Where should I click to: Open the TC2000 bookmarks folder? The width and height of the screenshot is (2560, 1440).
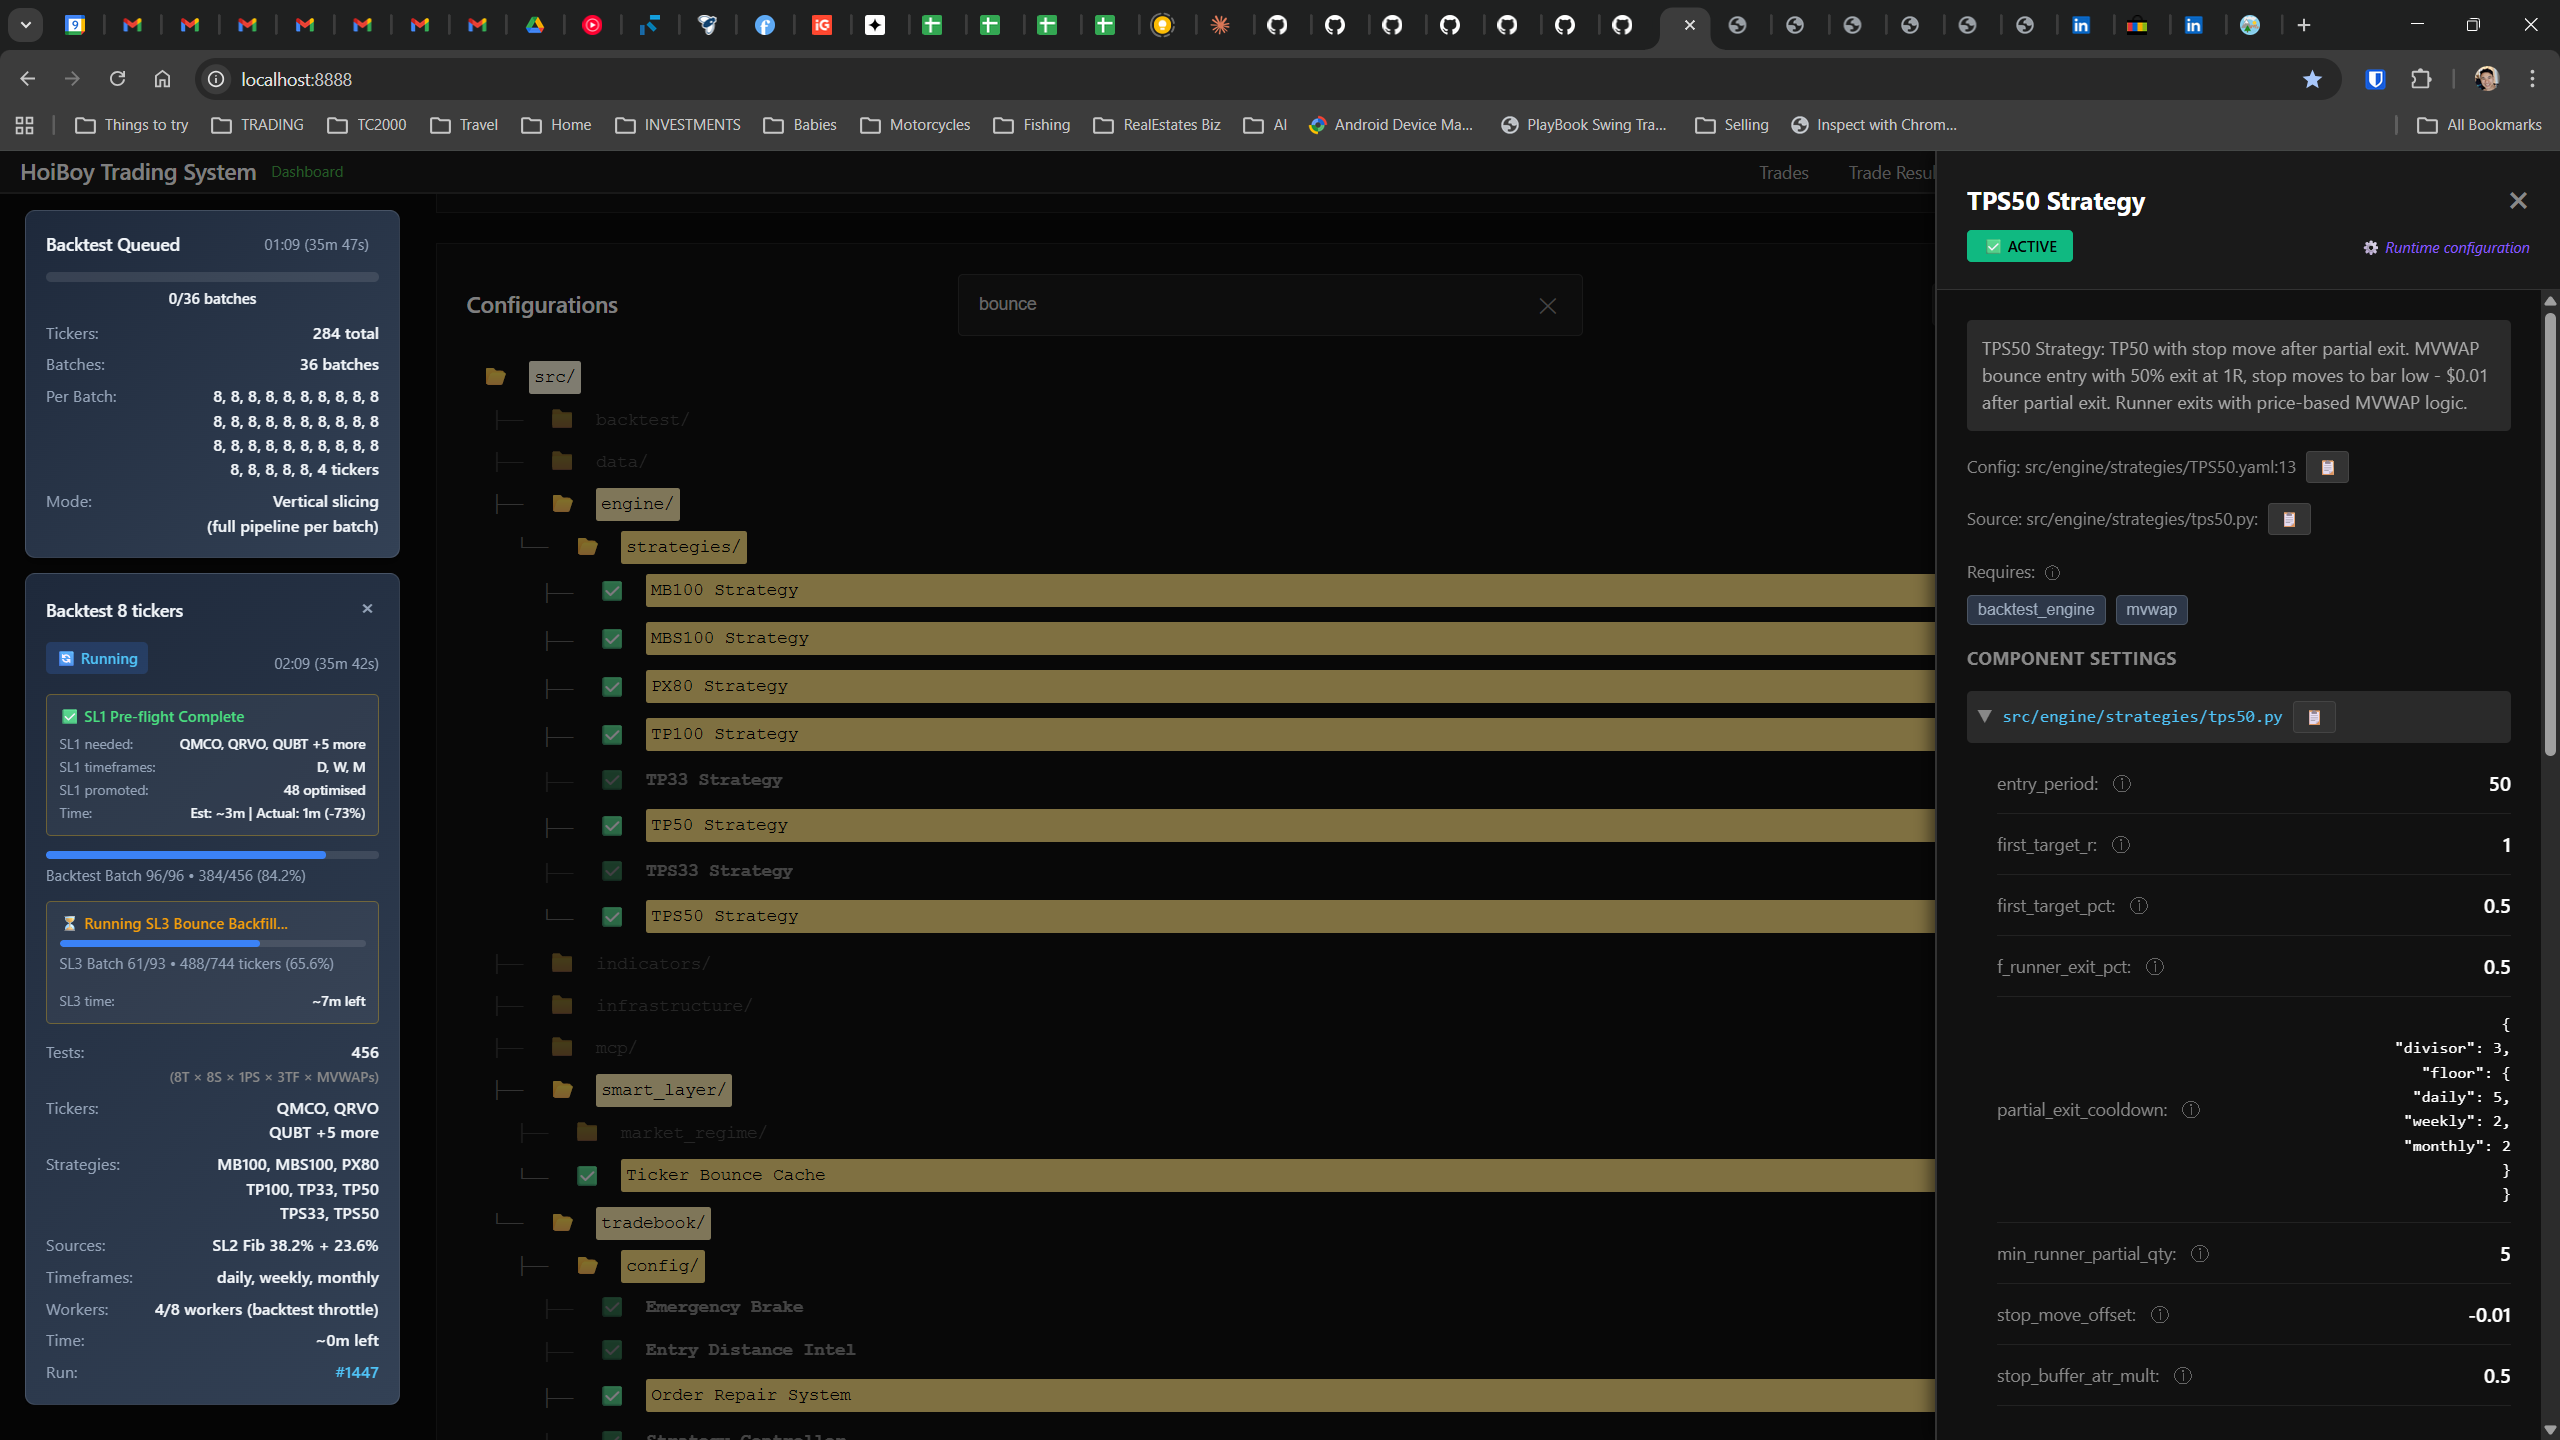click(367, 125)
